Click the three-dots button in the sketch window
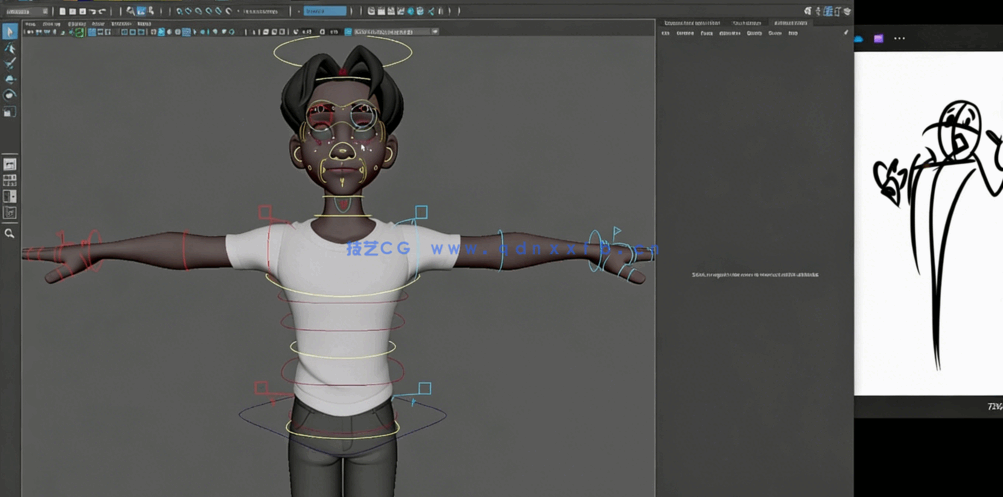This screenshot has width=1003, height=497. pyautogui.click(x=899, y=39)
